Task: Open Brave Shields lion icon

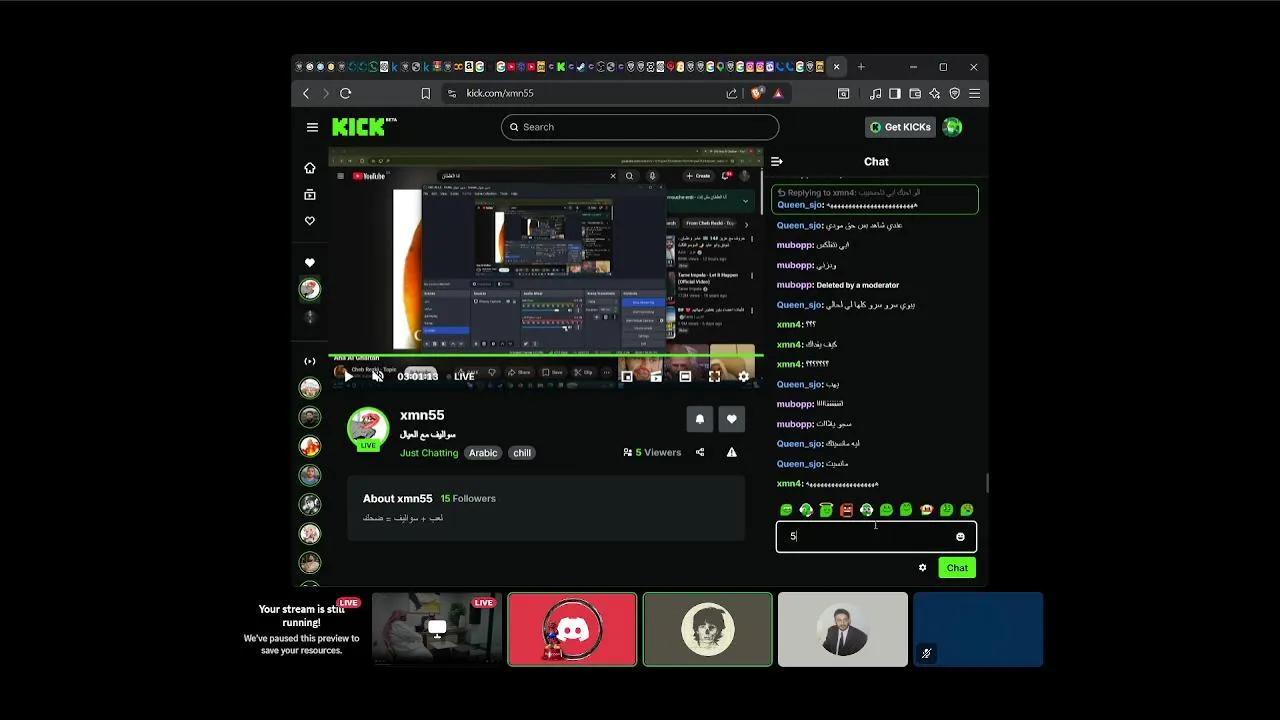Action: [757, 93]
